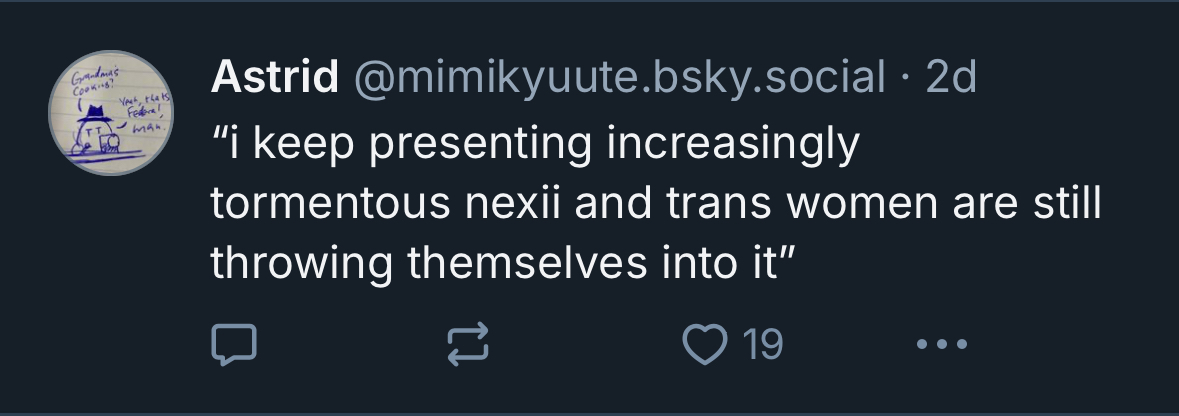Open the reply speech-bubble icon
Viewport: 1179px width, 416px height.
[x=234, y=345]
